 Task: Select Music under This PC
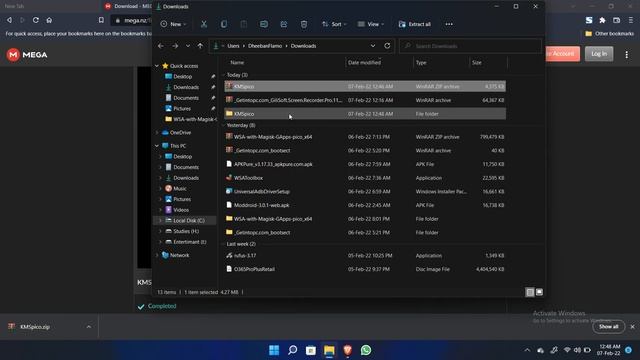click(x=180, y=189)
